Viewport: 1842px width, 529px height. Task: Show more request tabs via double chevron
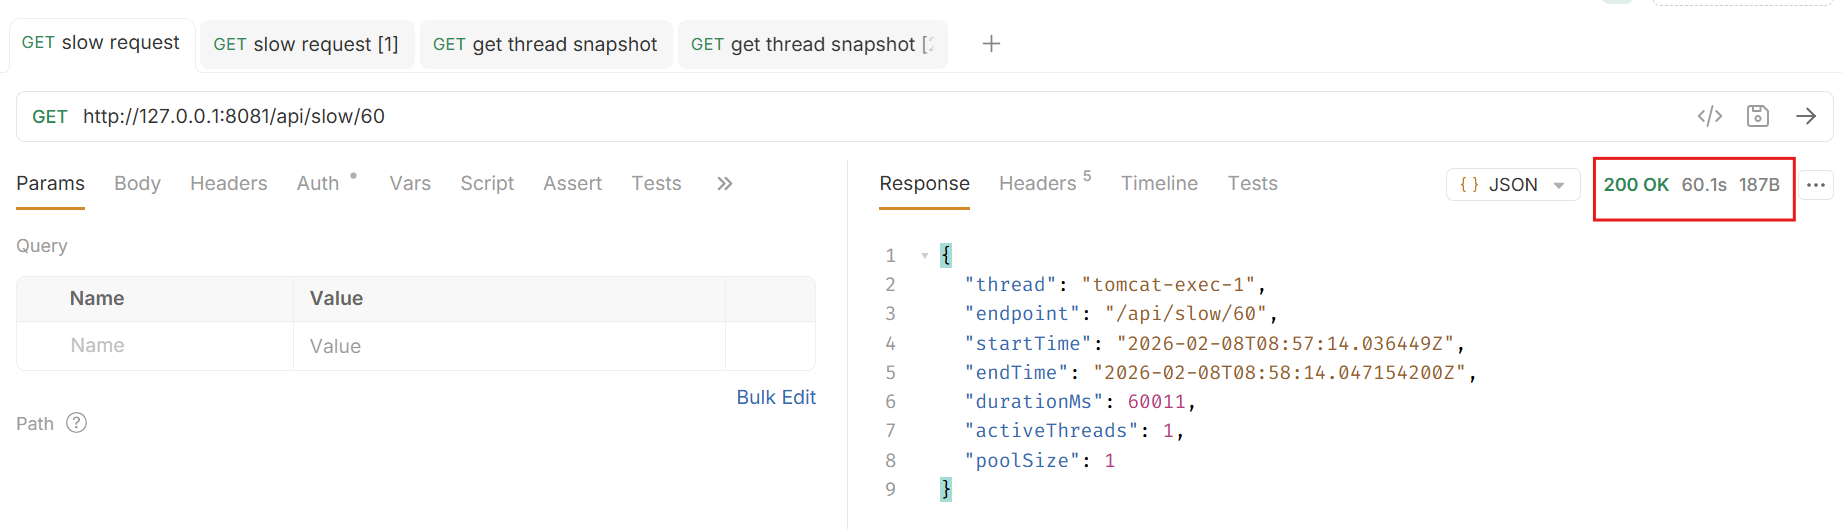pos(724,183)
